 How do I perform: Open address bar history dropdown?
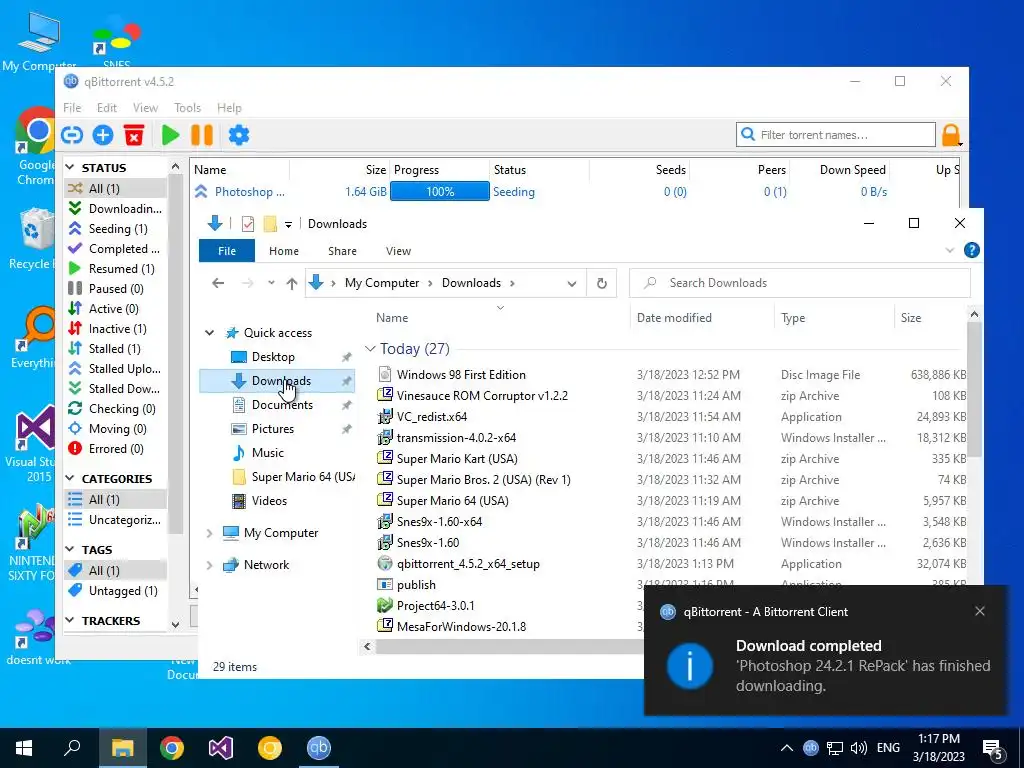572,283
